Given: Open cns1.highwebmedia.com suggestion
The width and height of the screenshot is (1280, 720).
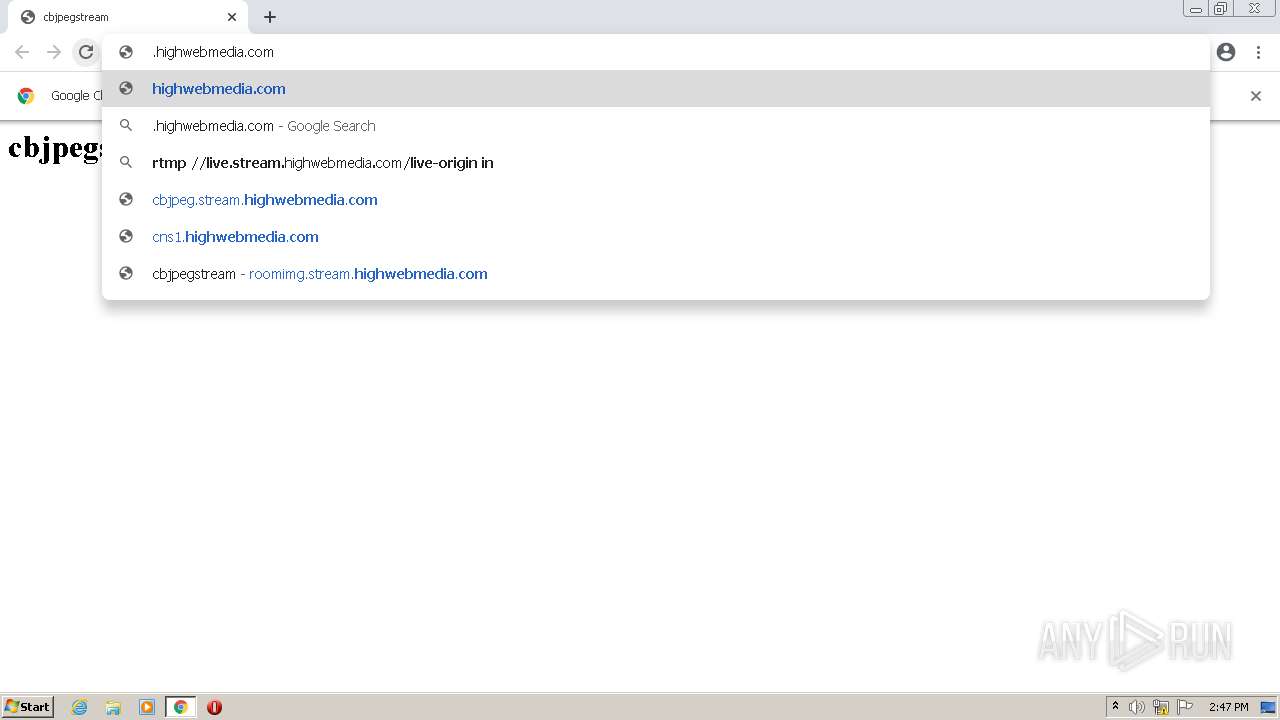Looking at the screenshot, I should click(656, 237).
